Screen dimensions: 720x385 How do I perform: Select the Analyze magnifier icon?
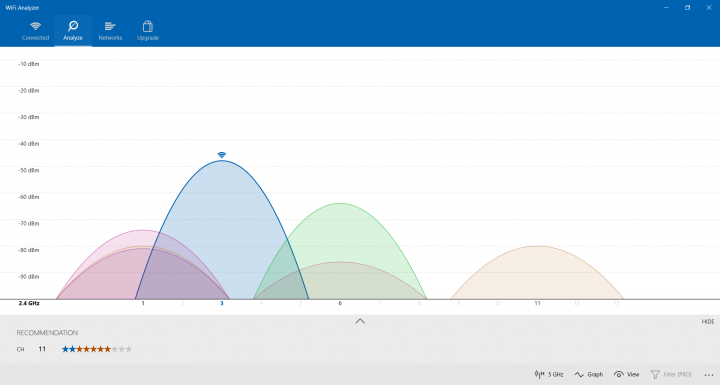[73, 26]
